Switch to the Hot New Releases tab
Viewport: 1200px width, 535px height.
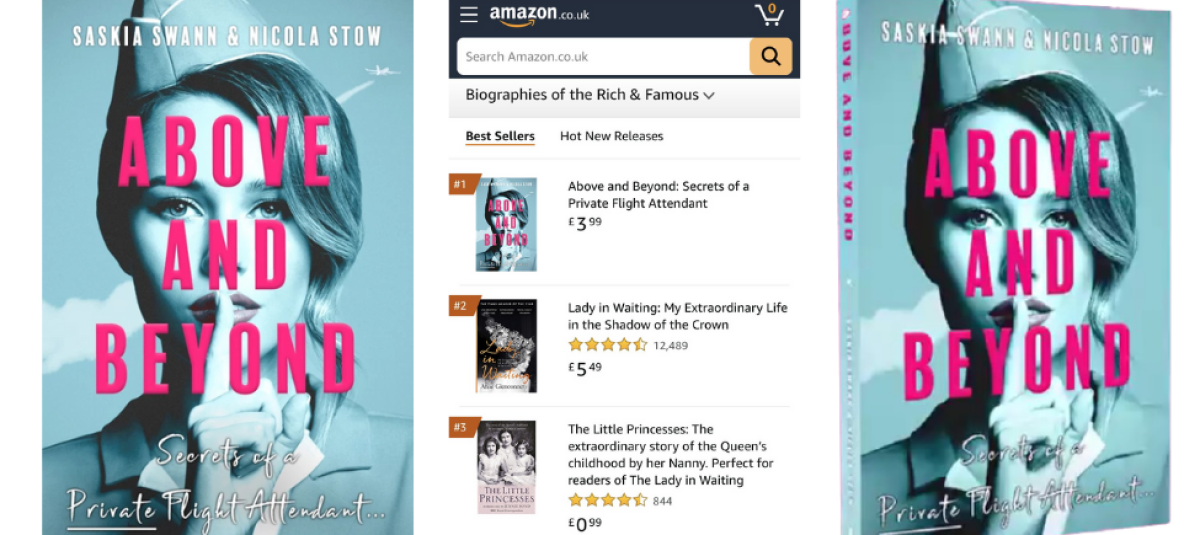pyautogui.click(x=611, y=136)
